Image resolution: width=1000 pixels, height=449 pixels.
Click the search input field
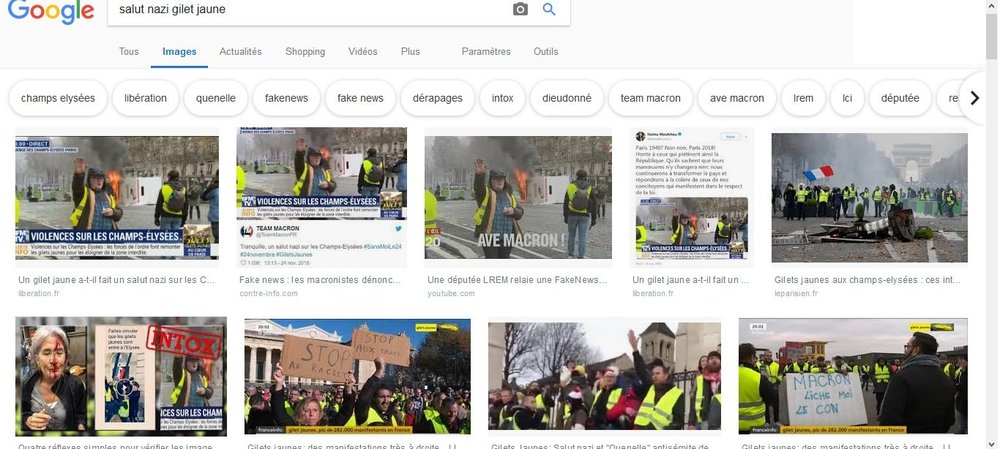(x=300, y=10)
